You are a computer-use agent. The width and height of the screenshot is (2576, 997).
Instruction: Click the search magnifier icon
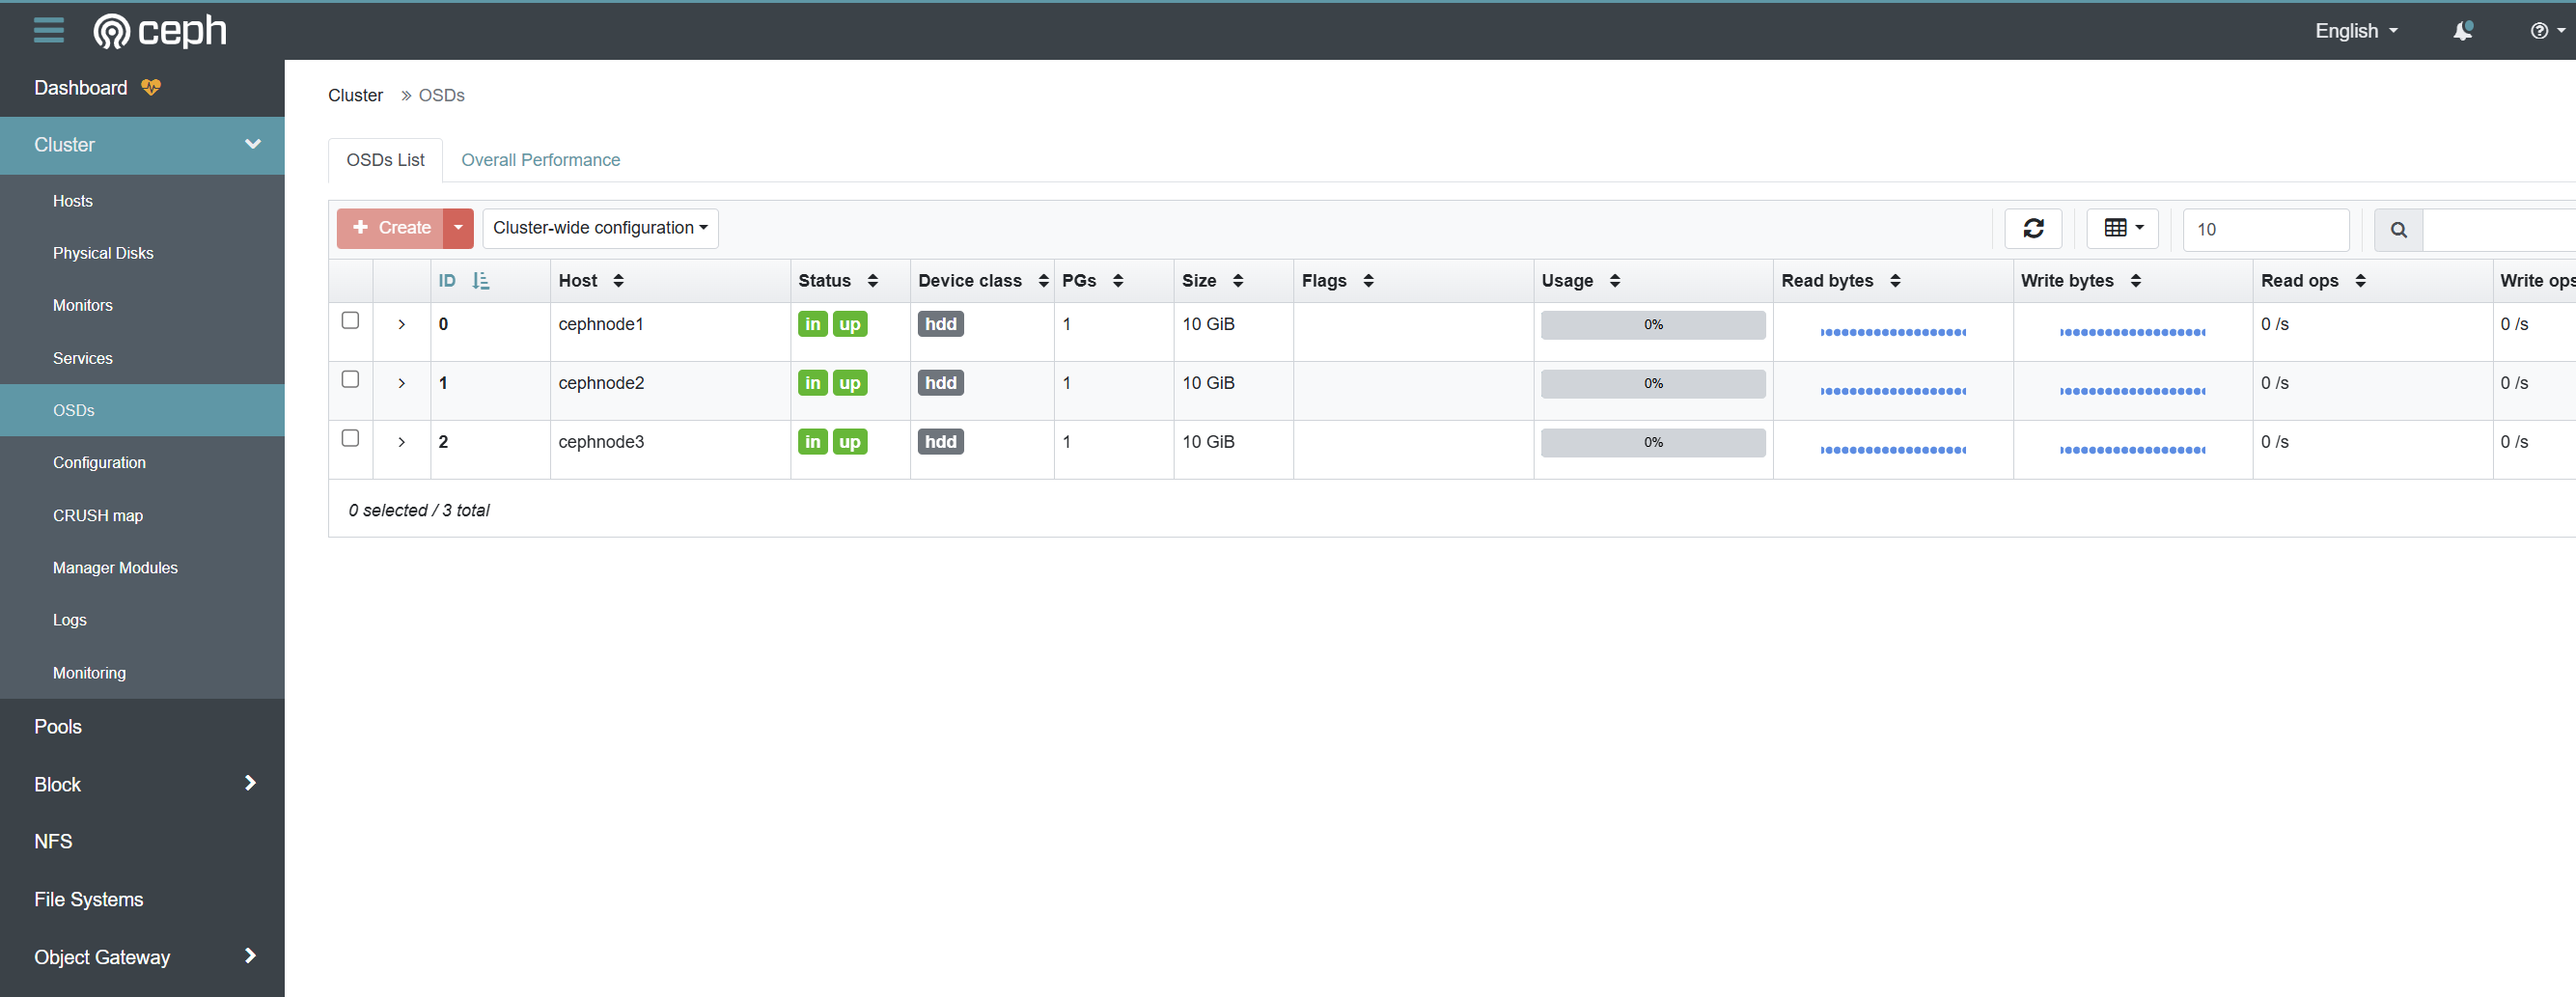click(x=2398, y=230)
